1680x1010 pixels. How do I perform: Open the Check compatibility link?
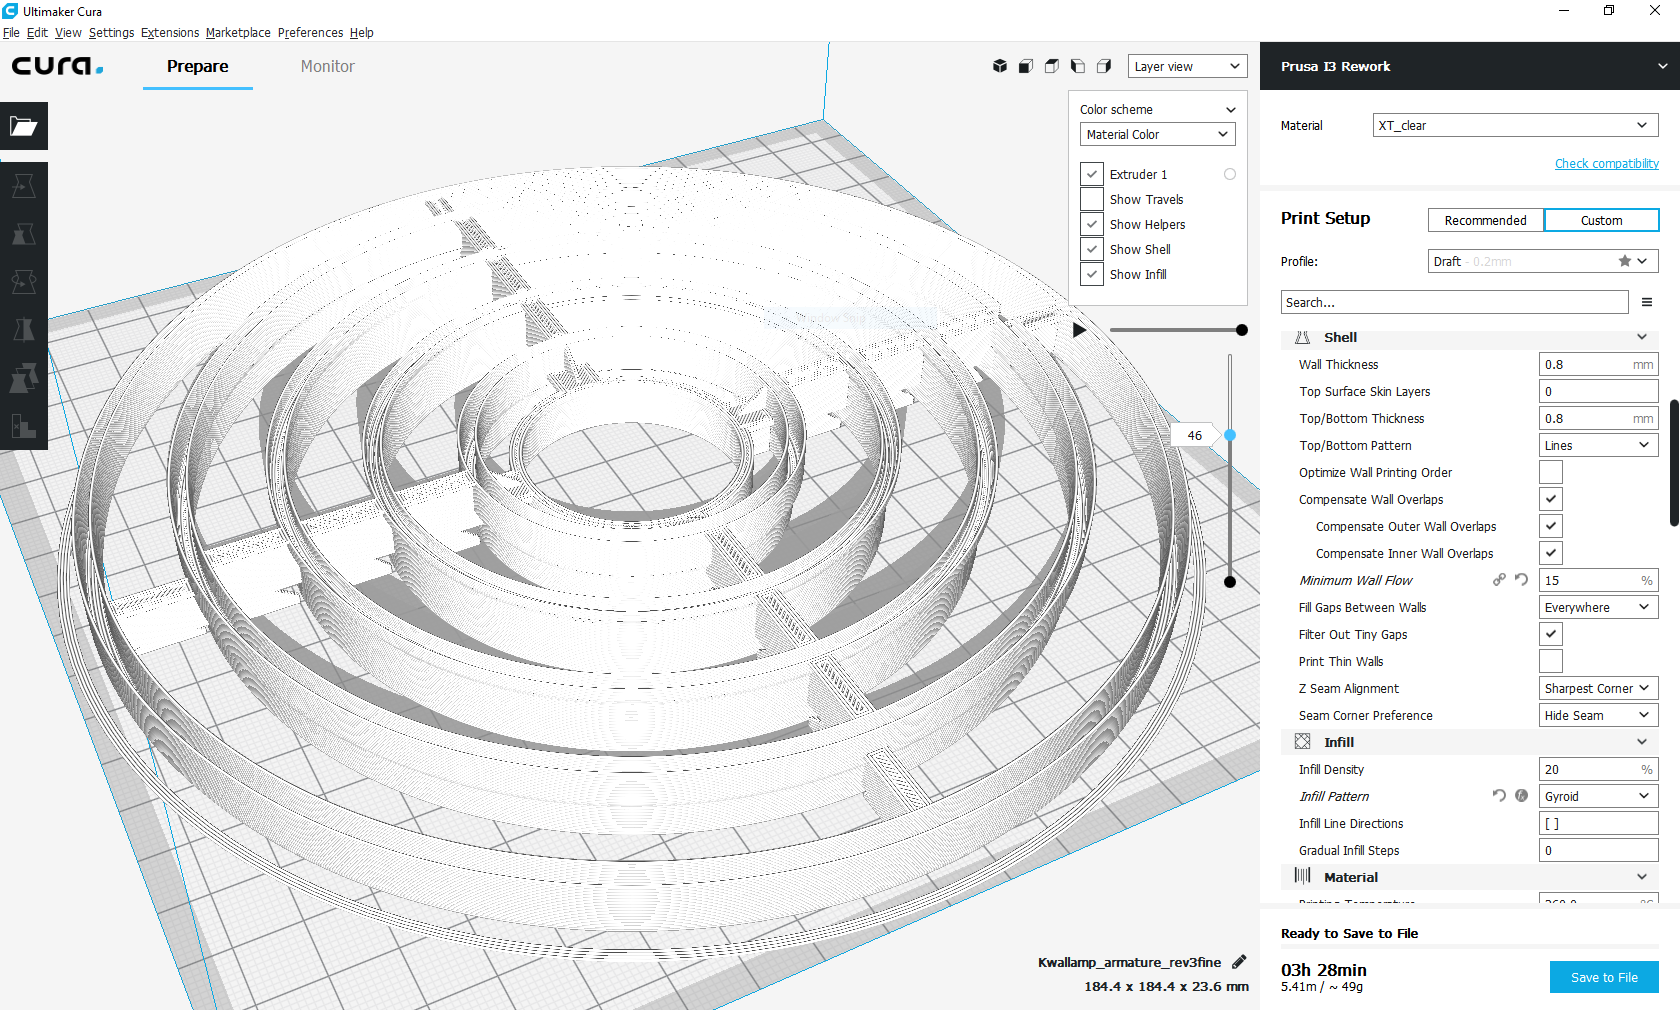(1606, 163)
